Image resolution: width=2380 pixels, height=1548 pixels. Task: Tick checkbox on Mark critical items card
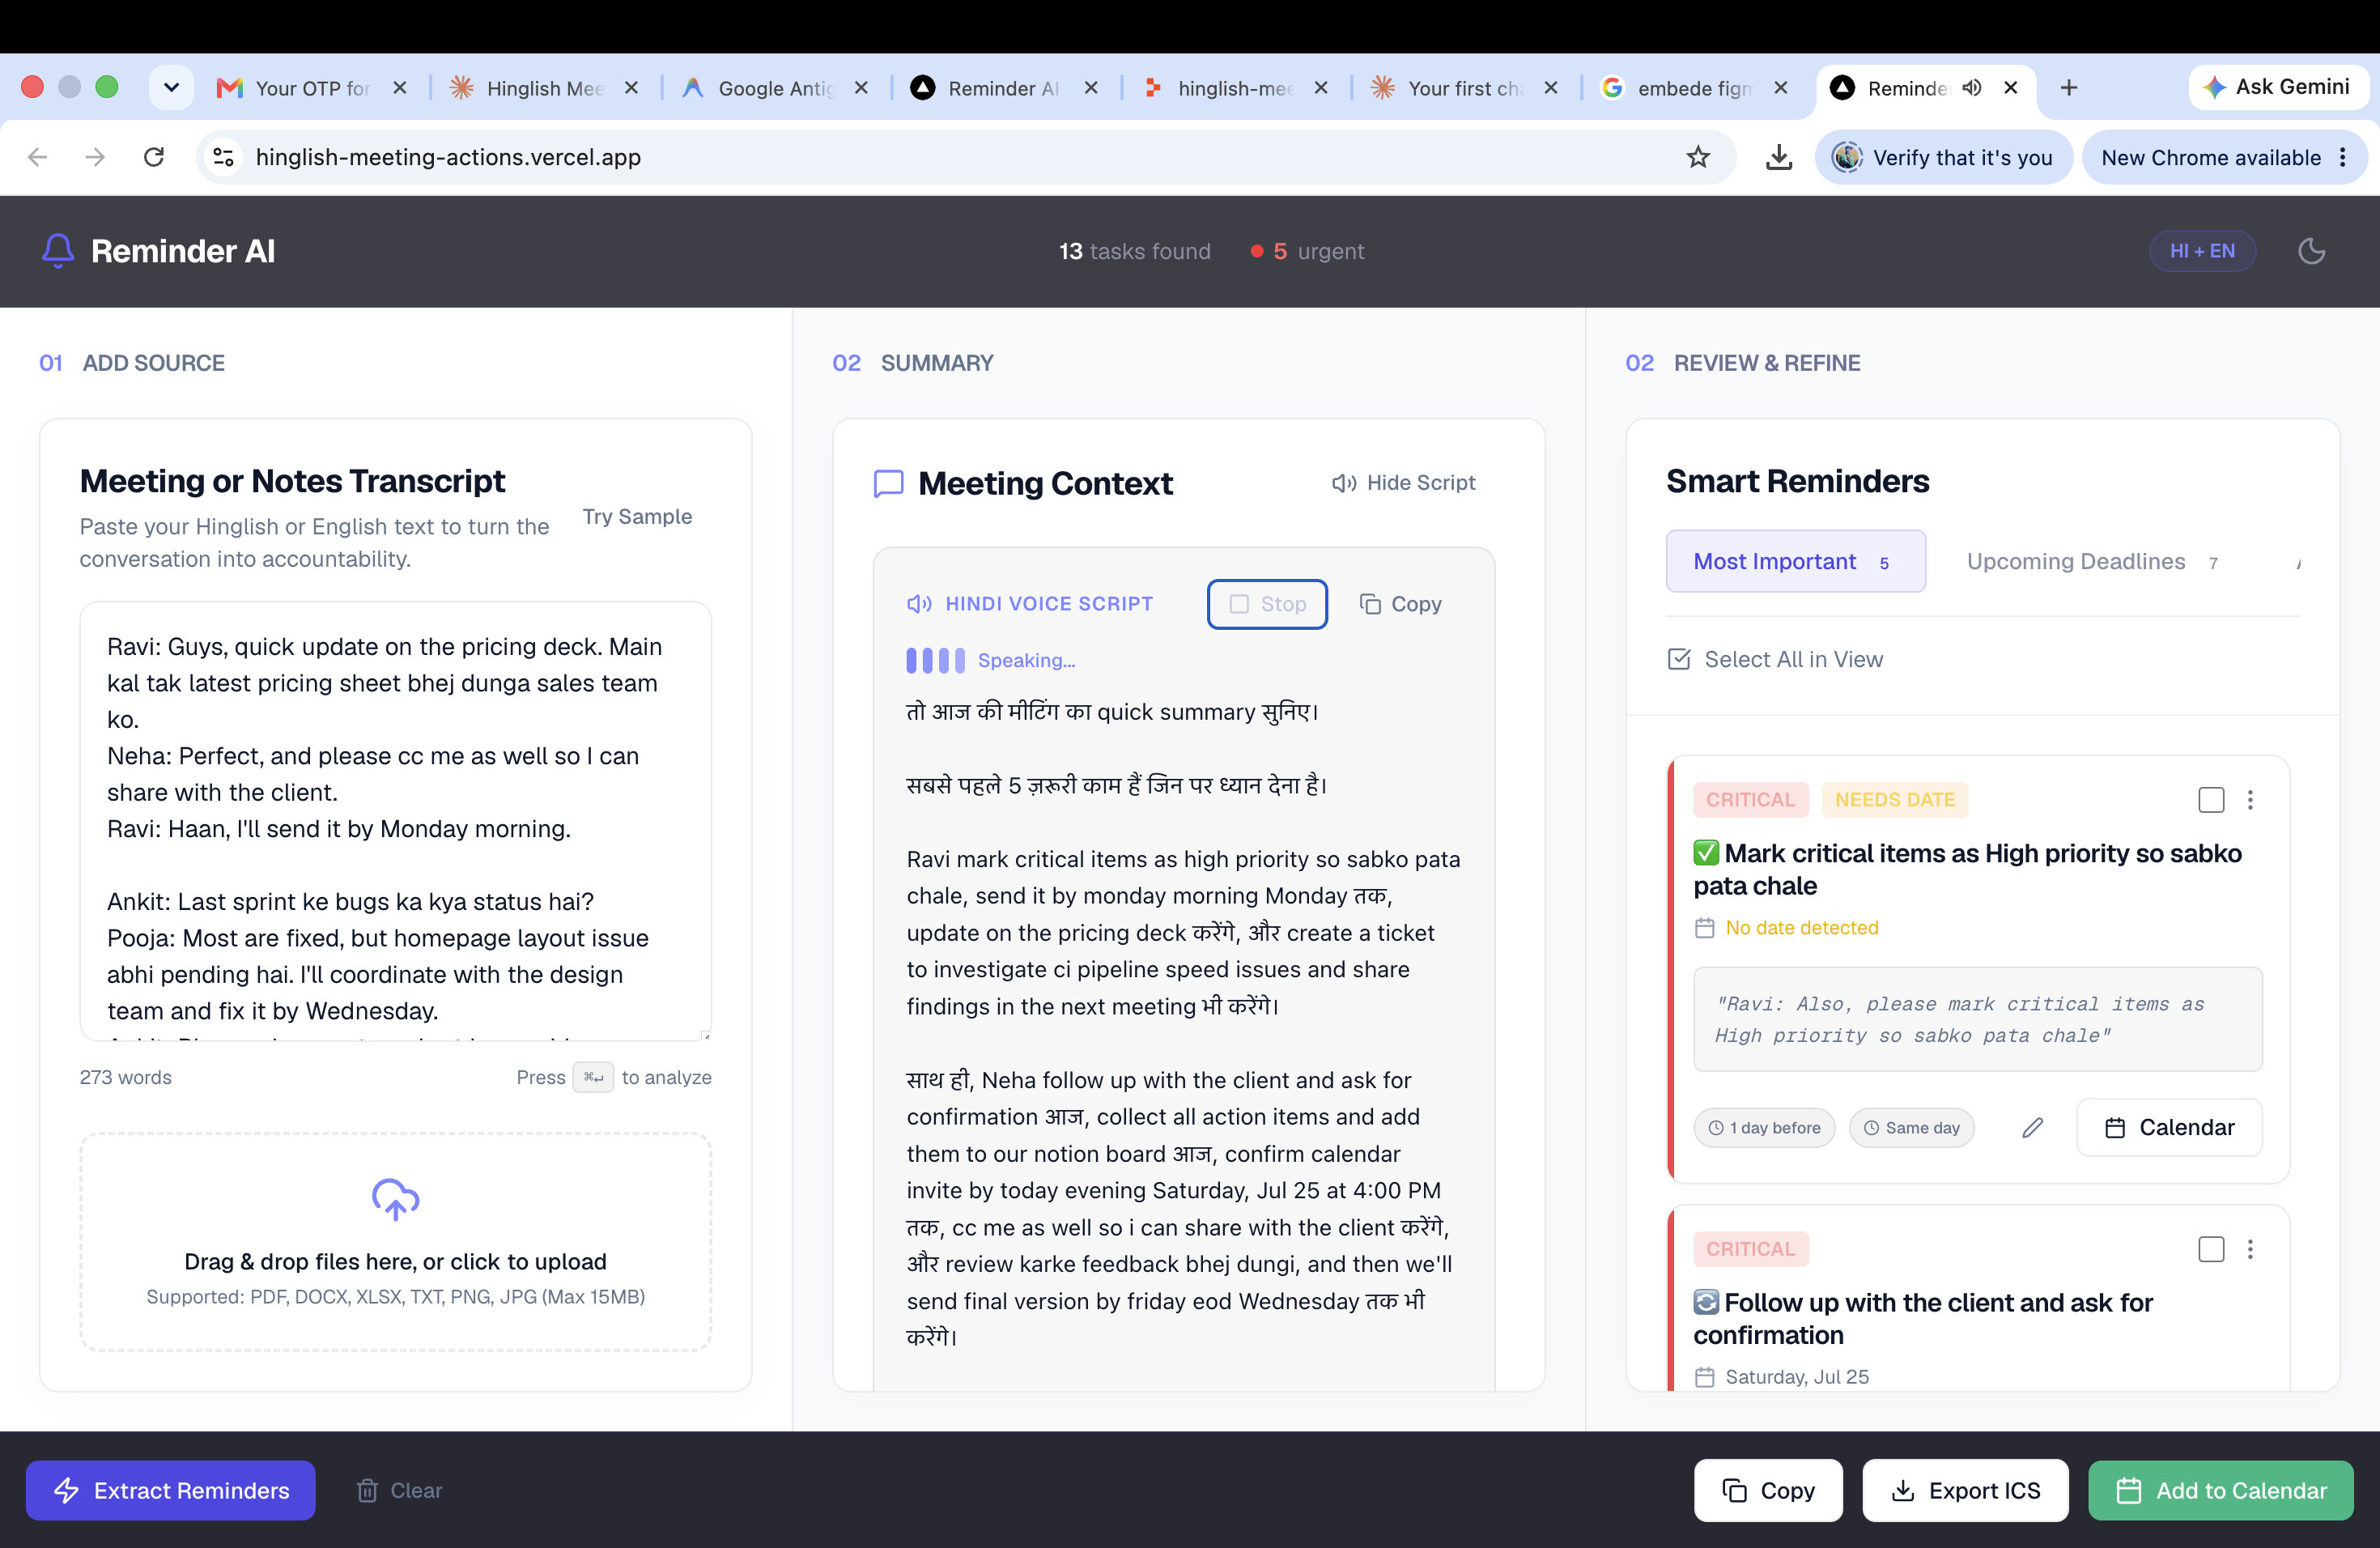point(2211,800)
